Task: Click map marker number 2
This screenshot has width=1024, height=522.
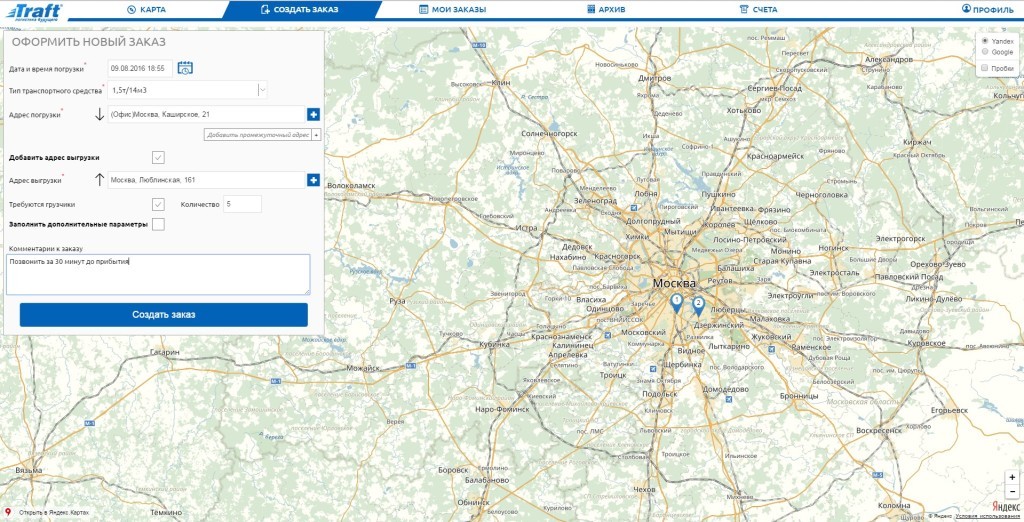Action: 698,304
